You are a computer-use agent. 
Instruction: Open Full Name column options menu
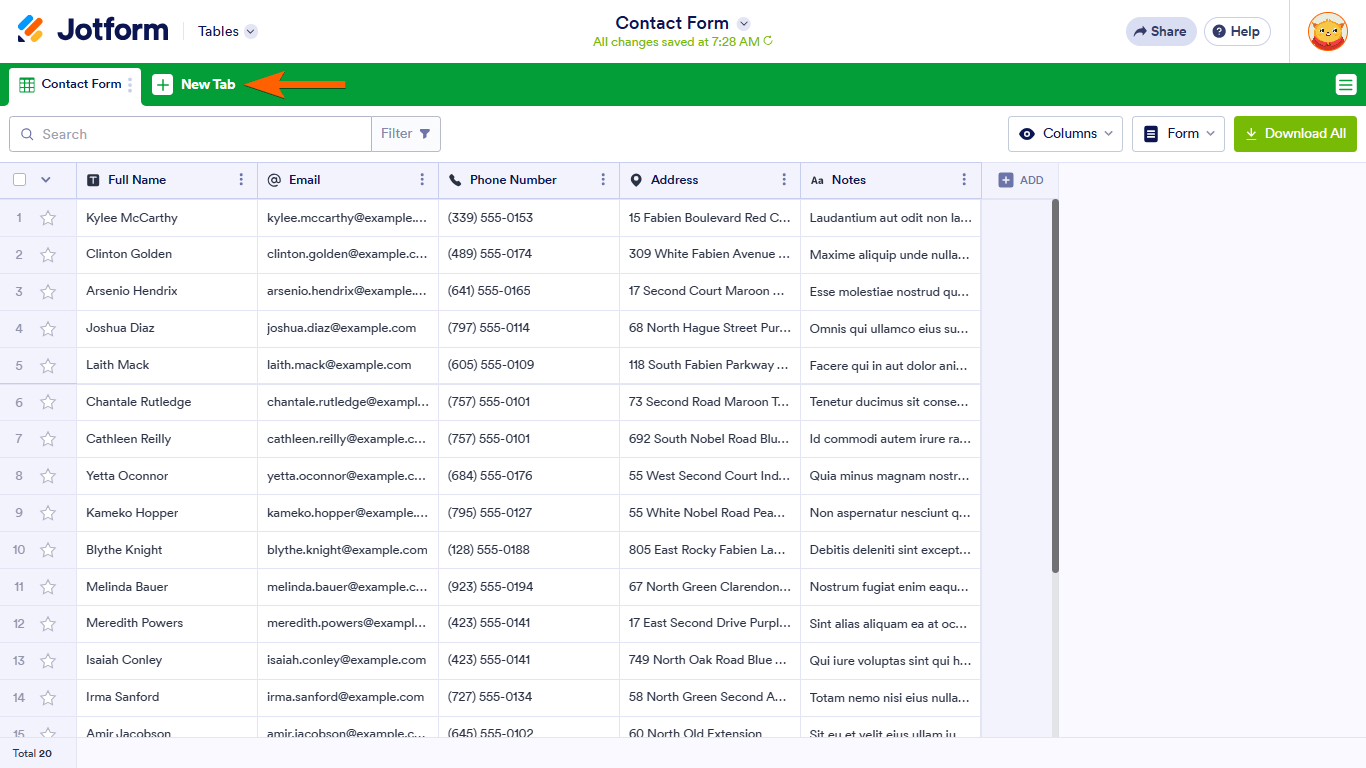click(241, 180)
